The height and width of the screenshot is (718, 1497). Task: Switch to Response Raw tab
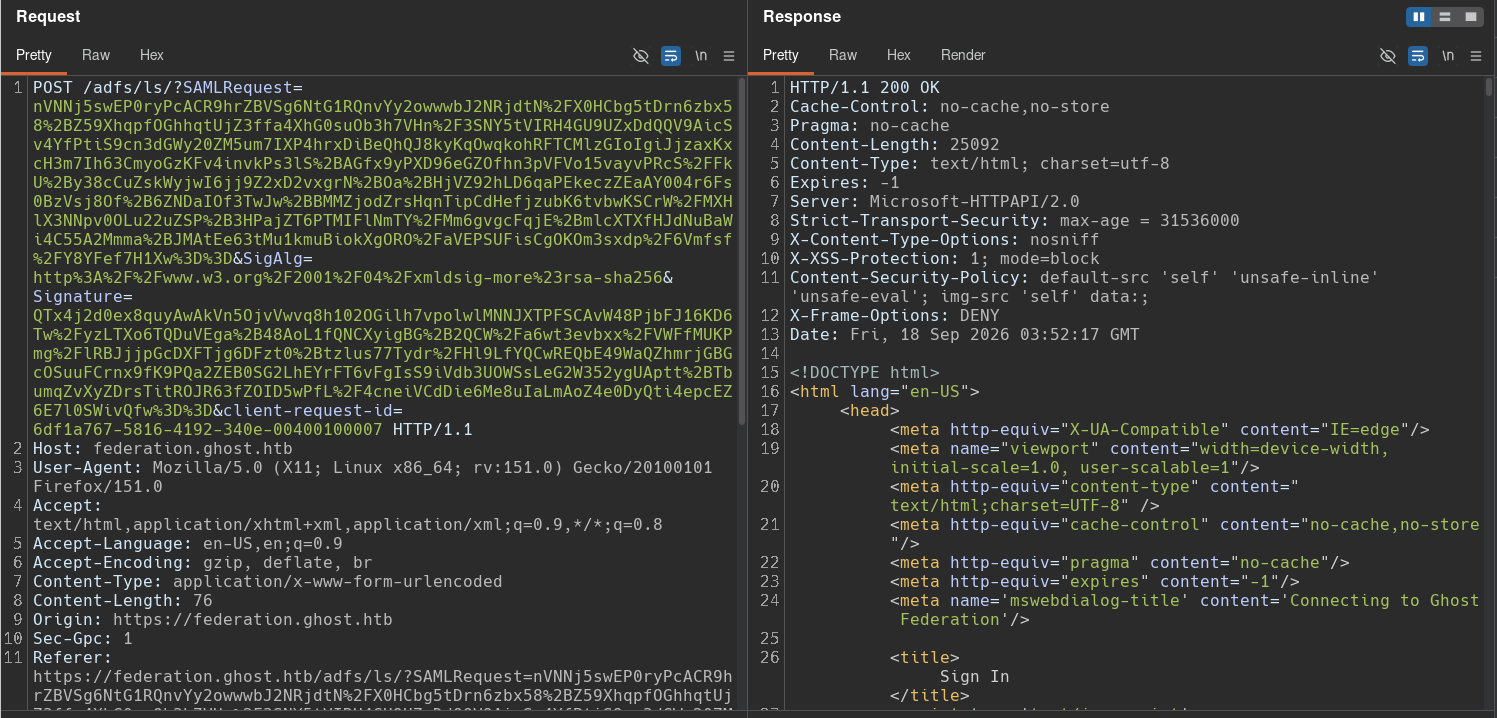[x=843, y=55]
